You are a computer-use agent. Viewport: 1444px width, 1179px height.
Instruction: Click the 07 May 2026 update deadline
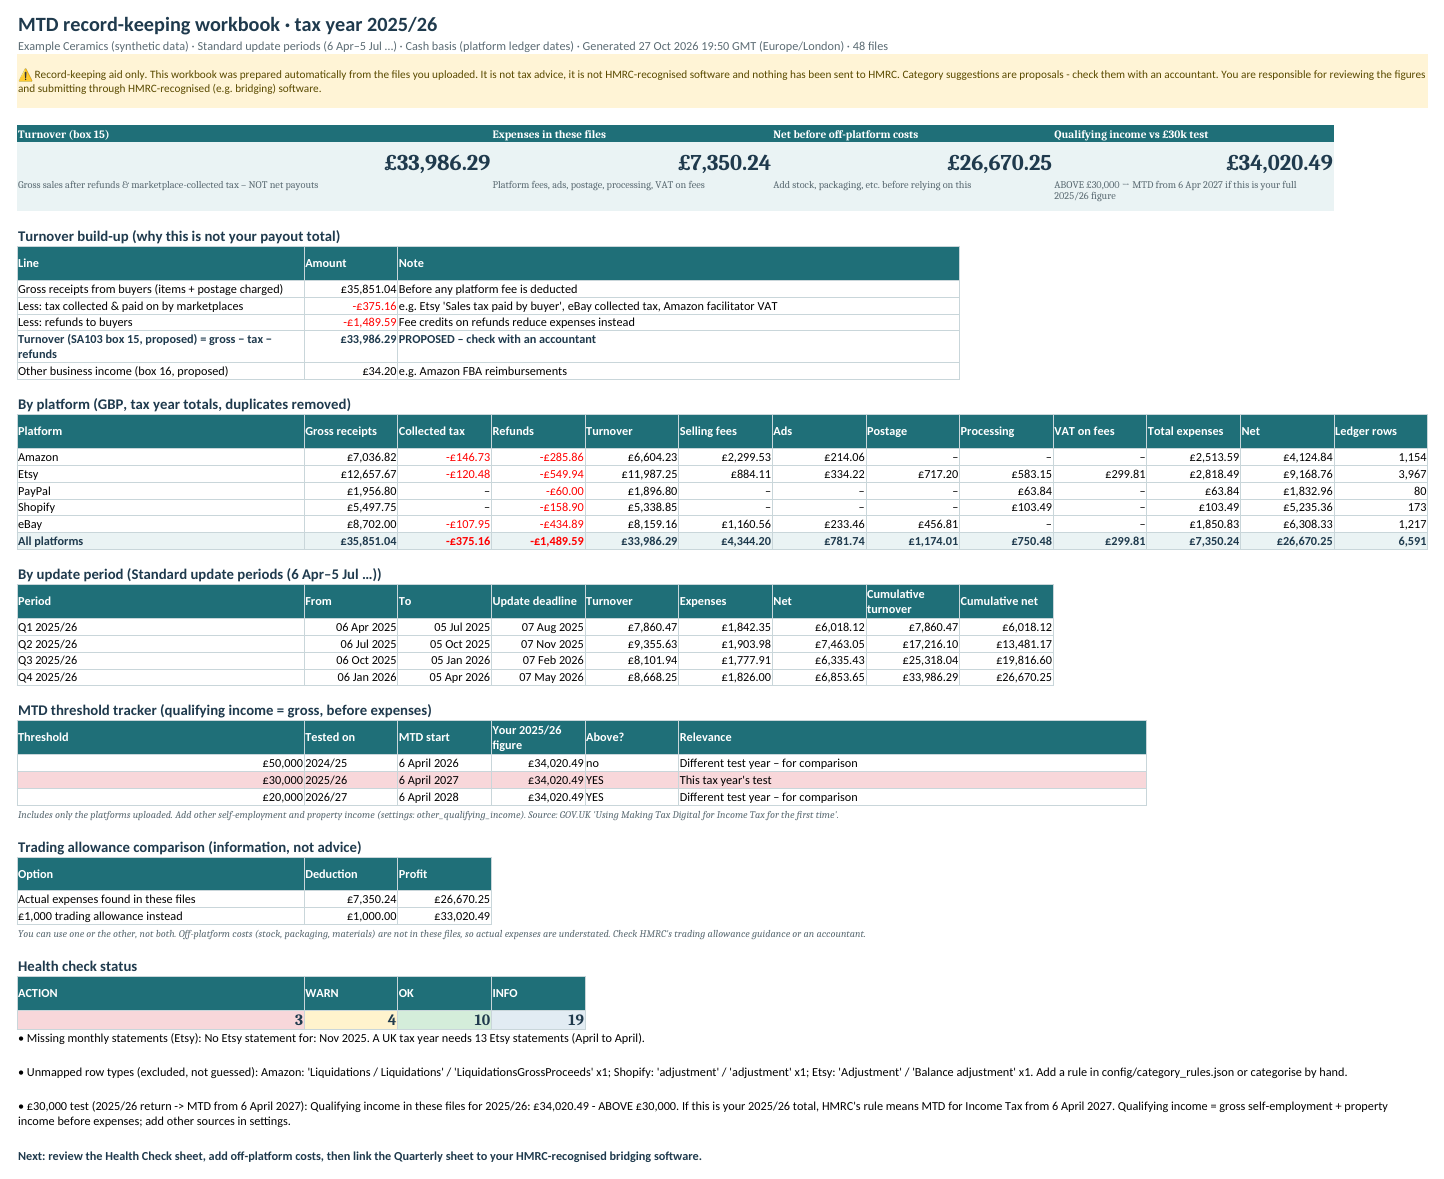click(x=538, y=677)
